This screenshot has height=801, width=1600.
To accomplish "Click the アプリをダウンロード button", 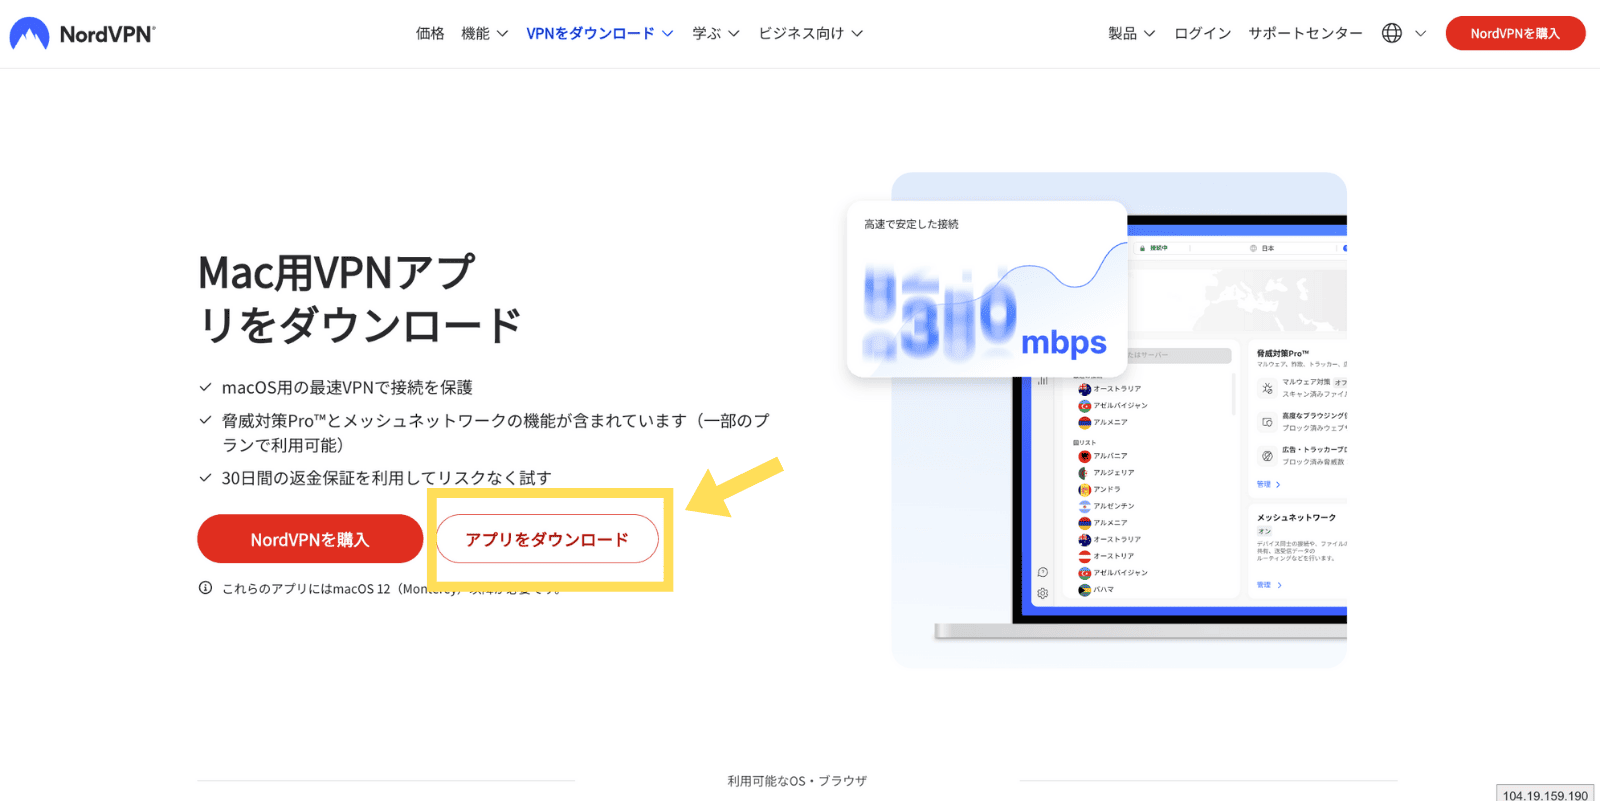I will 547,539.
